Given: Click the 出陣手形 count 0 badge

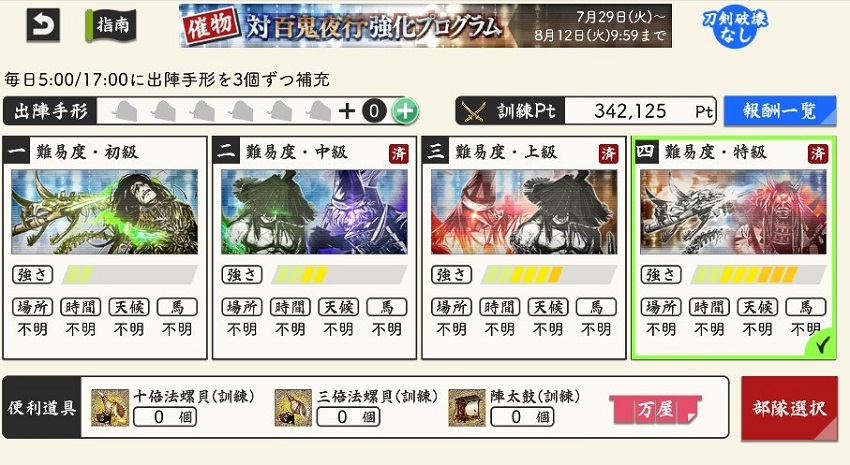Looking at the screenshot, I should tap(374, 111).
